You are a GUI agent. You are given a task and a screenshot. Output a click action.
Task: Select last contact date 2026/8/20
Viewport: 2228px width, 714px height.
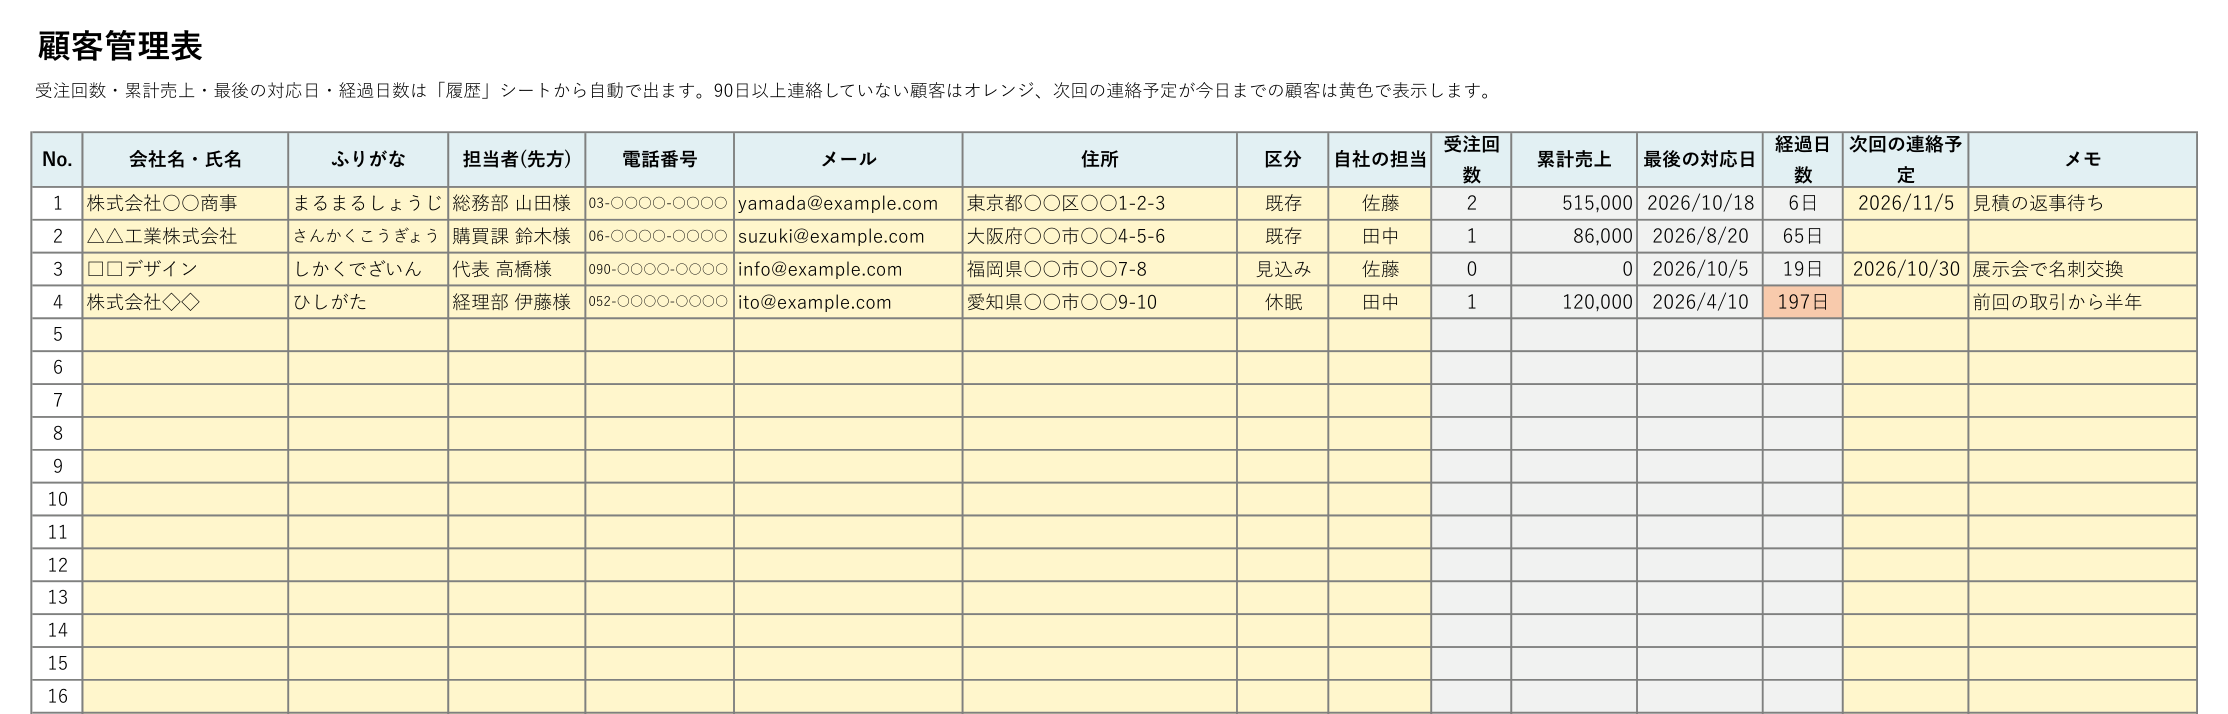tap(1700, 236)
